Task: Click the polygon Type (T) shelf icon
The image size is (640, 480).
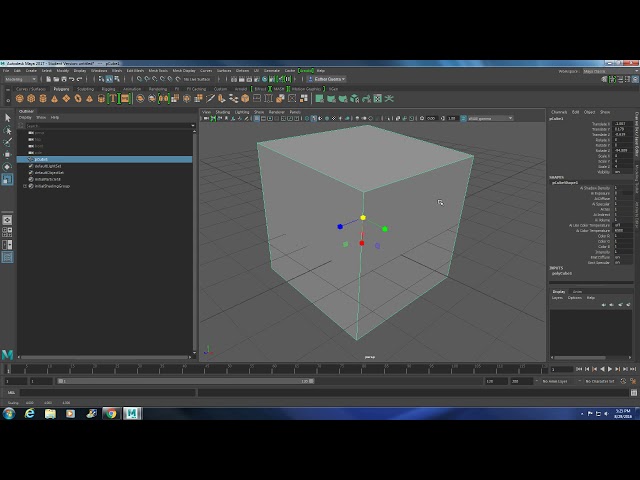Action: click(113, 98)
